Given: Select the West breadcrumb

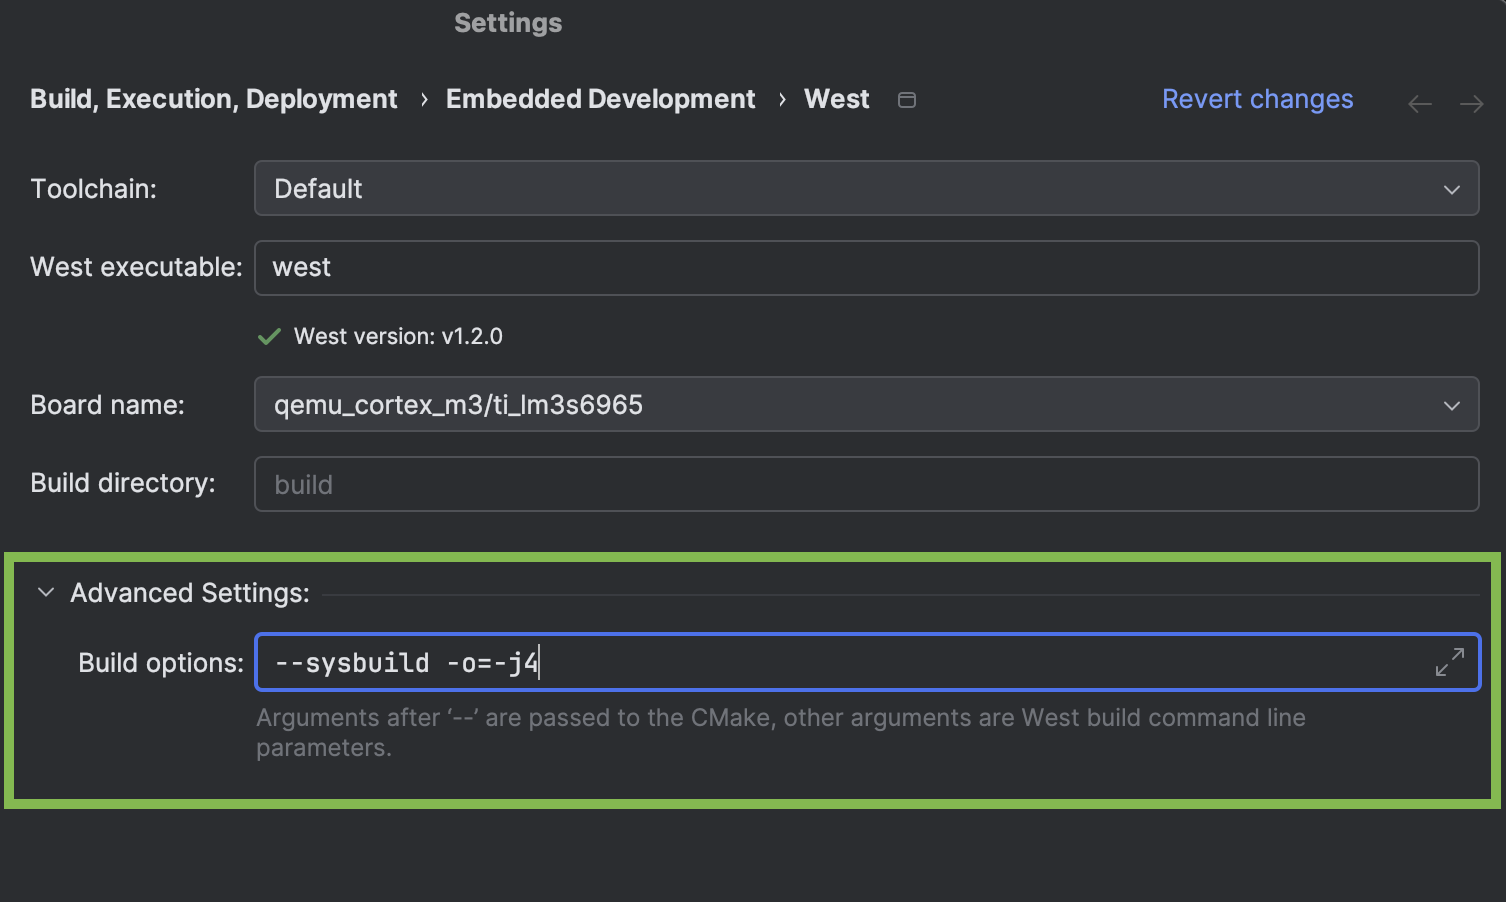Looking at the screenshot, I should tap(836, 99).
